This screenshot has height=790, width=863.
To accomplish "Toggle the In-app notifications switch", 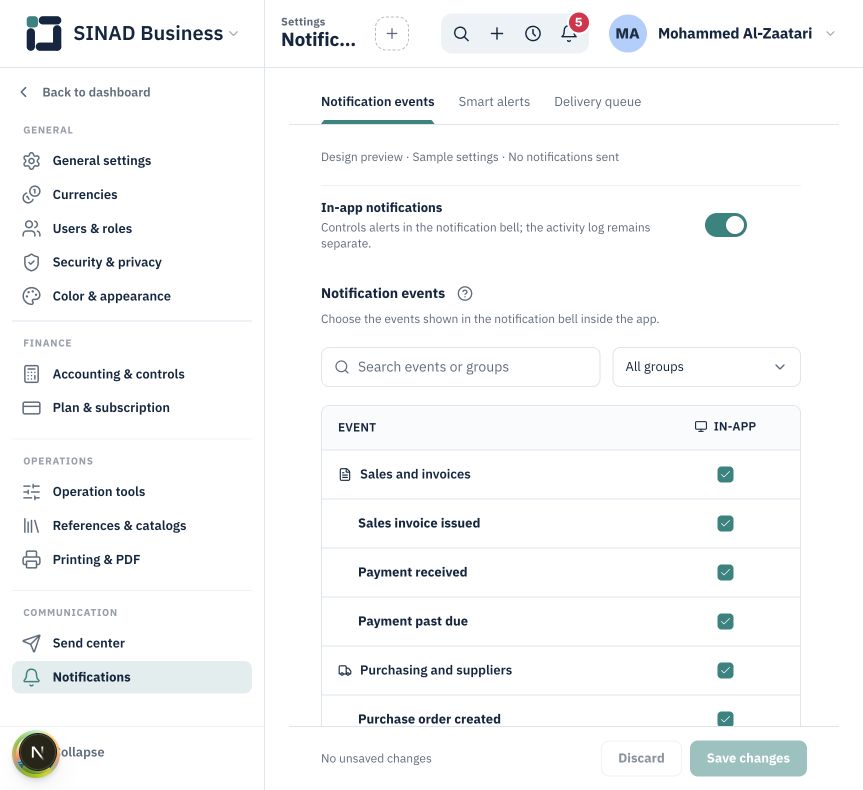I will pos(725,225).
